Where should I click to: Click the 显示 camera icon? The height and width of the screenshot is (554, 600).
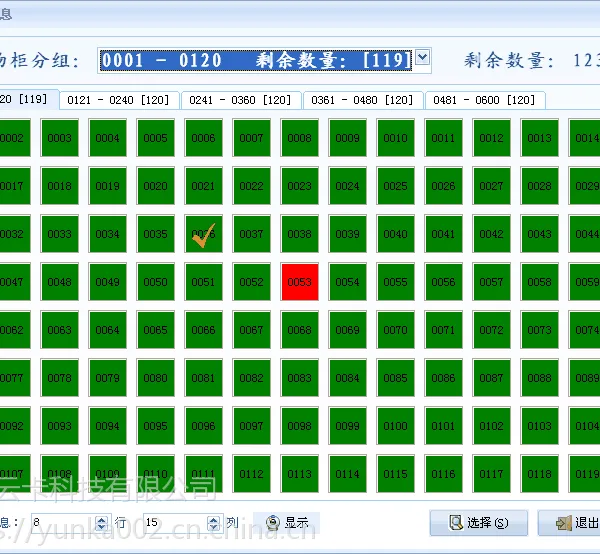point(273,523)
